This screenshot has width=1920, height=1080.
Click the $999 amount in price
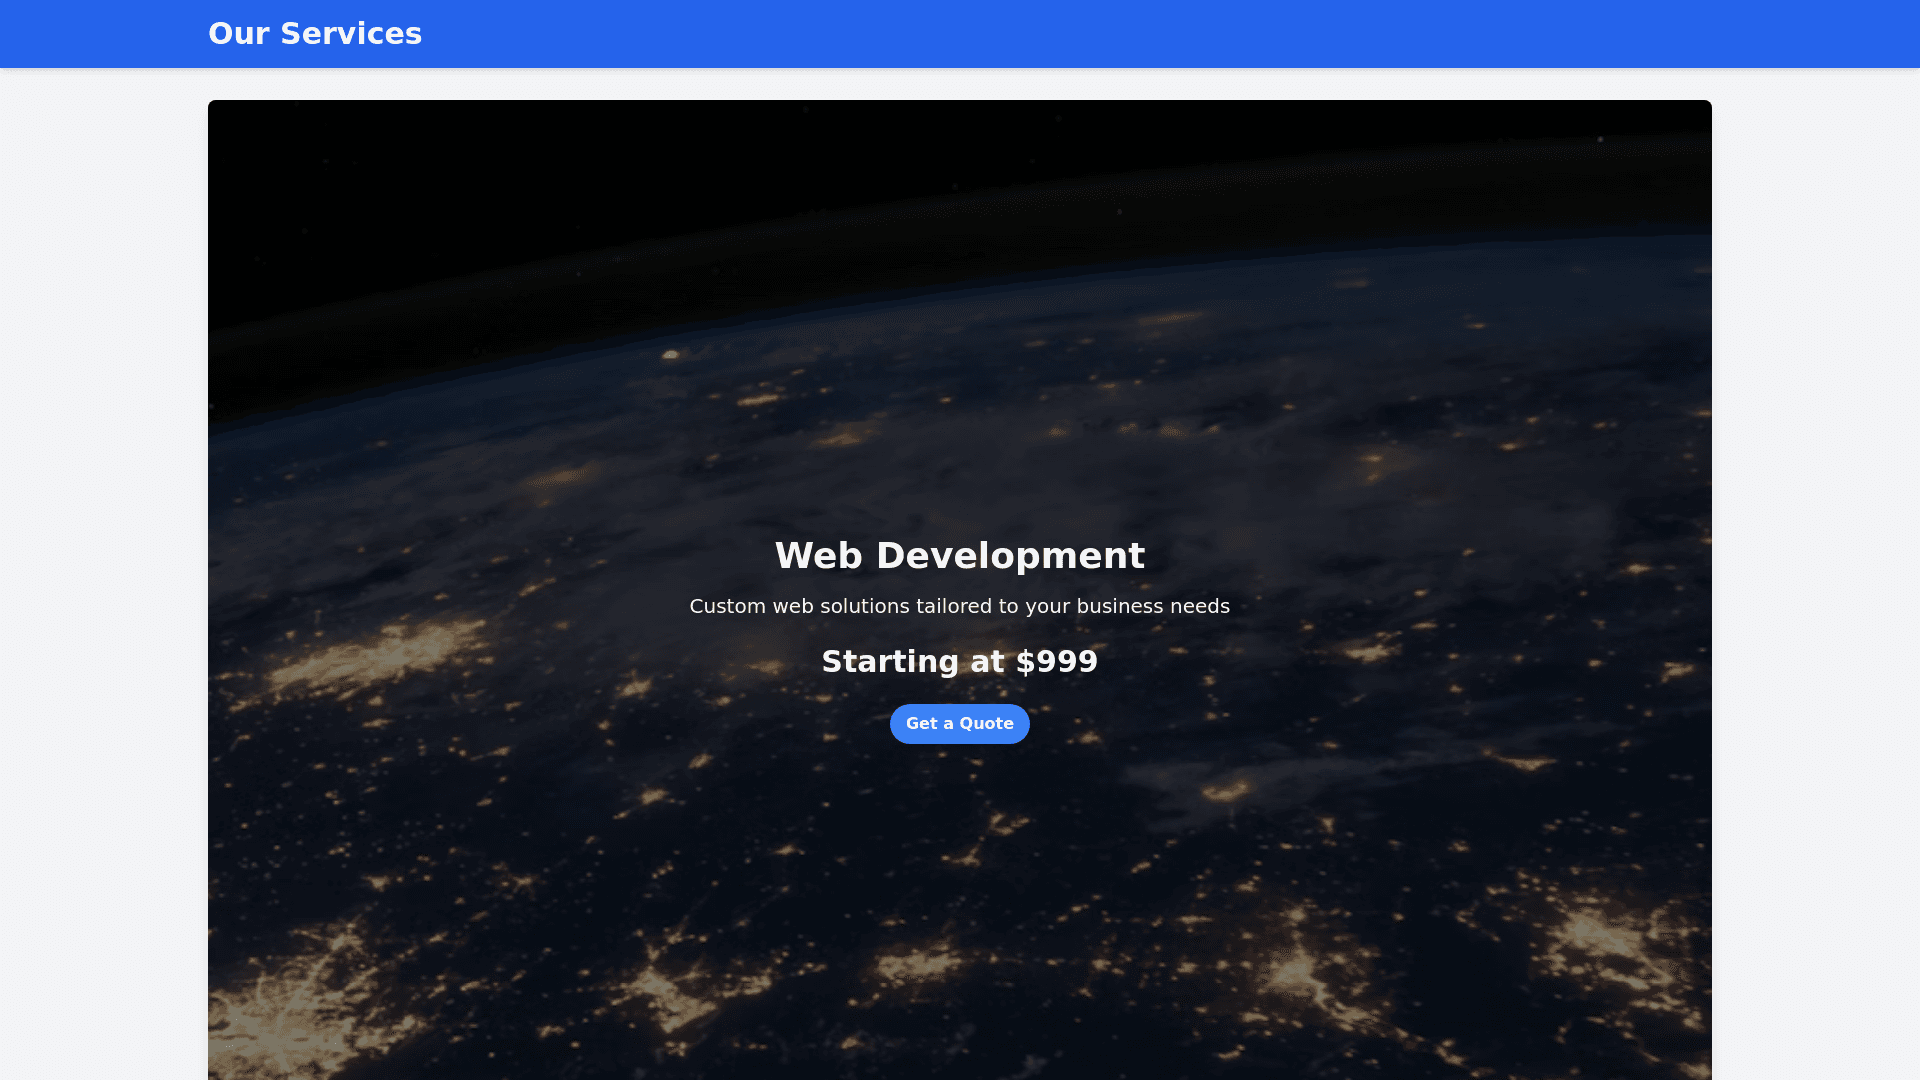[1056, 661]
